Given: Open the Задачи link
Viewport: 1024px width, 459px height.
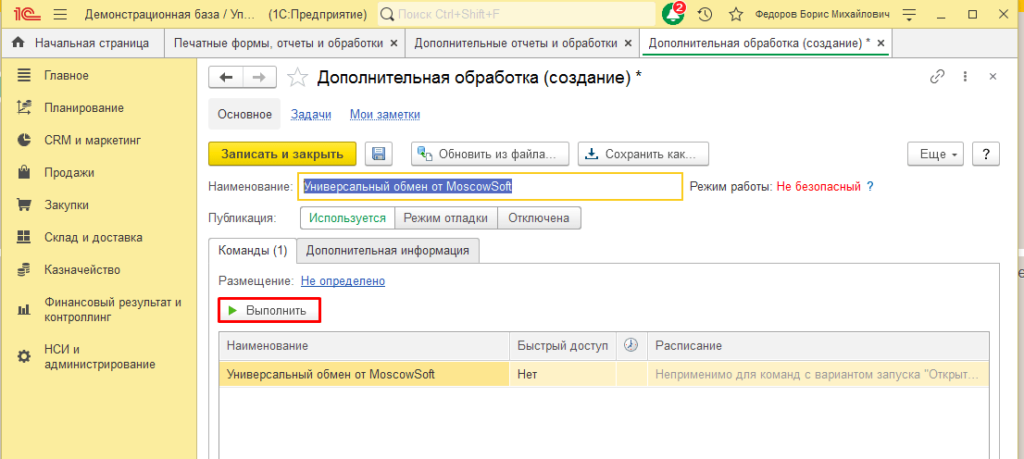Looking at the screenshot, I should tap(311, 114).
